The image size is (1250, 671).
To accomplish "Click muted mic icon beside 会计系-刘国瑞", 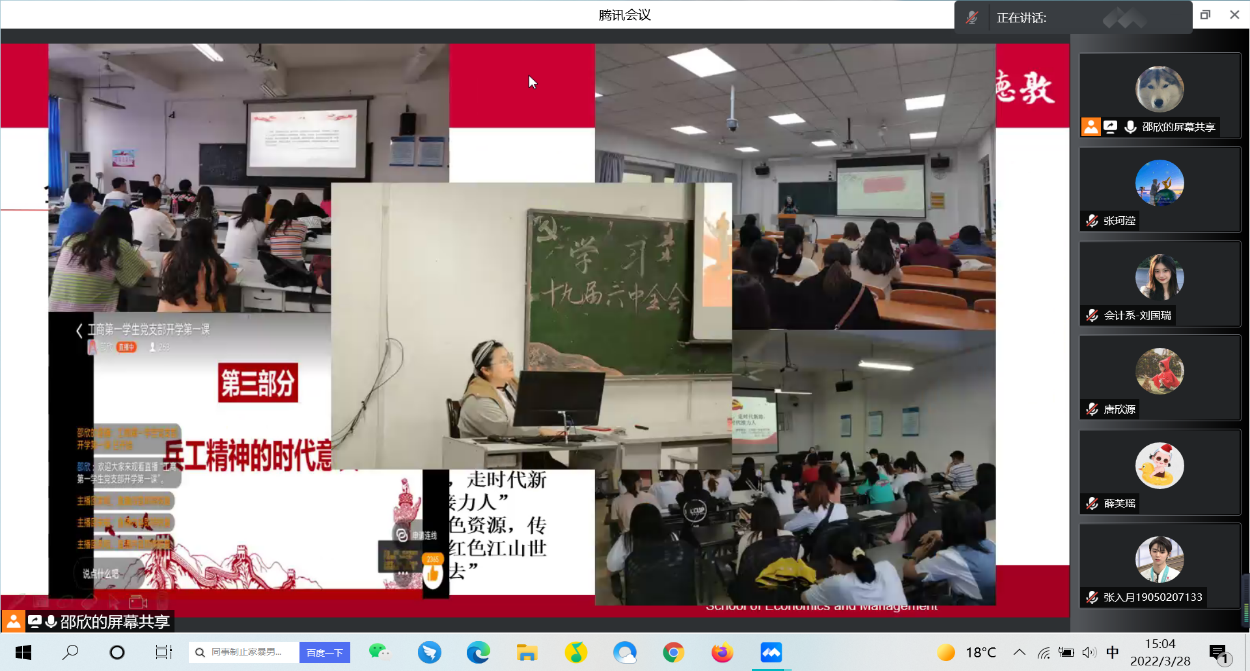I will [x=1092, y=315].
